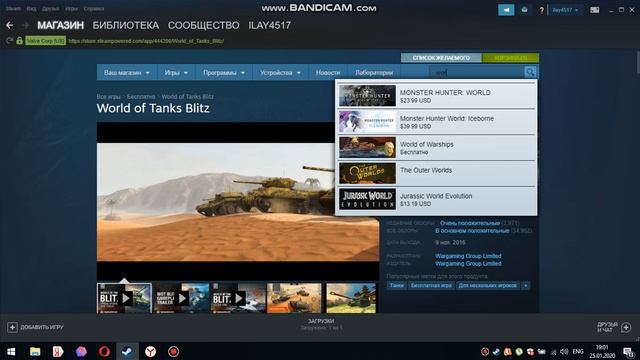Open Yandex Browser from the taskbar
Viewport: 640px width, 360px height.
click(150, 351)
